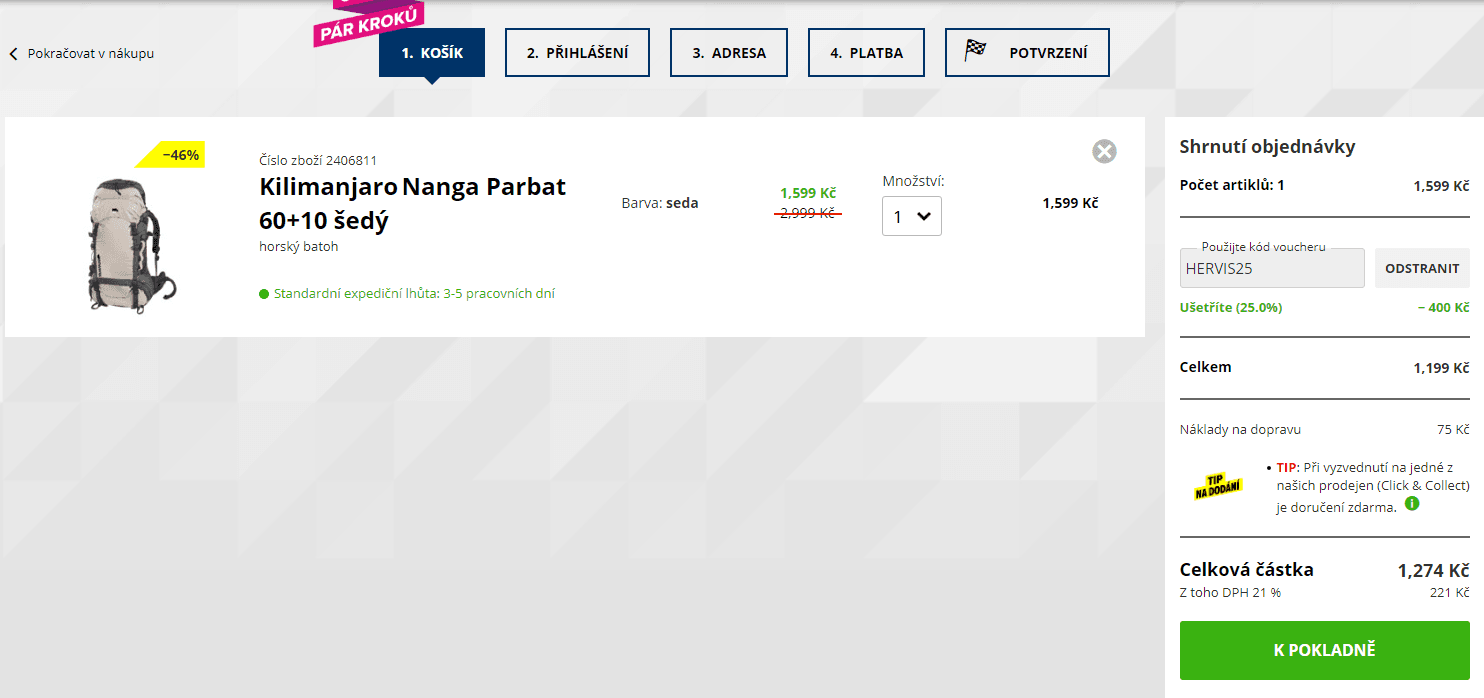Focus the voucher code field with HERVIS25
Screen dimensions: 1484x698
coord(1272,268)
